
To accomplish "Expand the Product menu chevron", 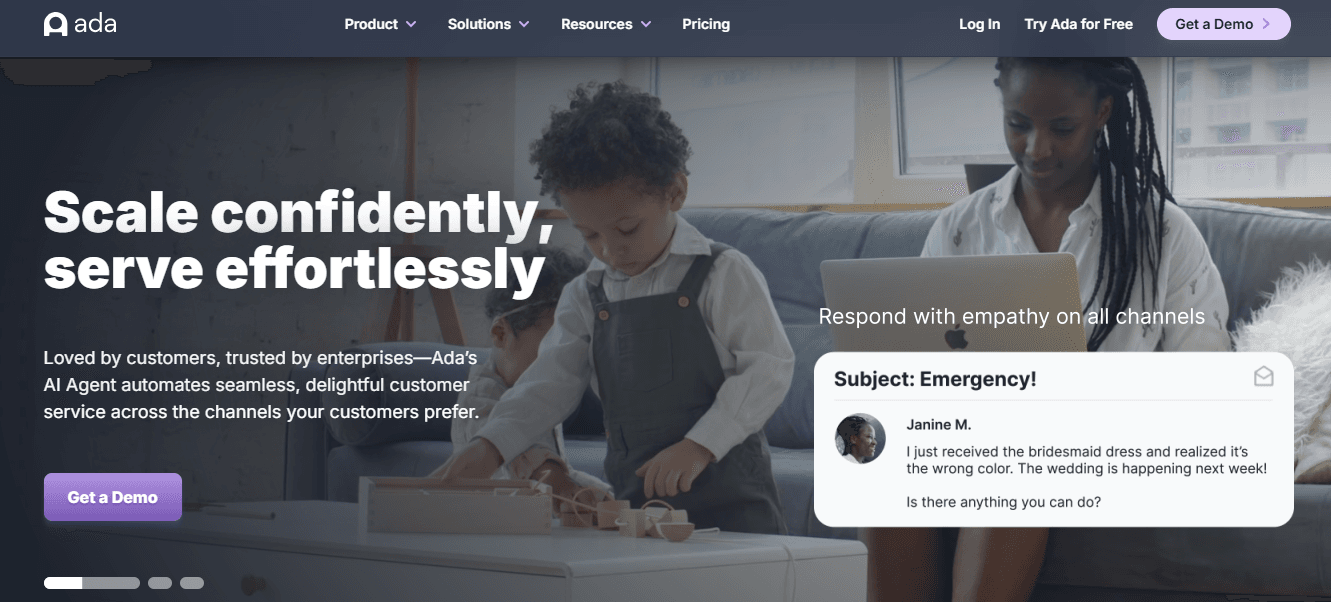I will (411, 24).
